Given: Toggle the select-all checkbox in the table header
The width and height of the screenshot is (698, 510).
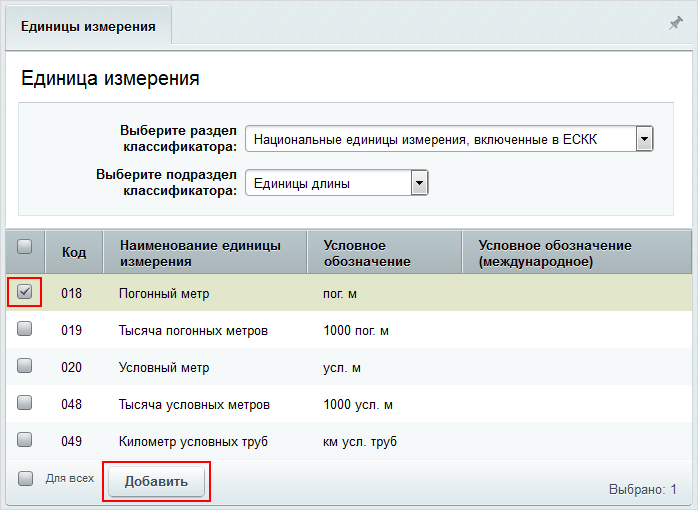Looking at the screenshot, I should pyautogui.click(x=24, y=247).
